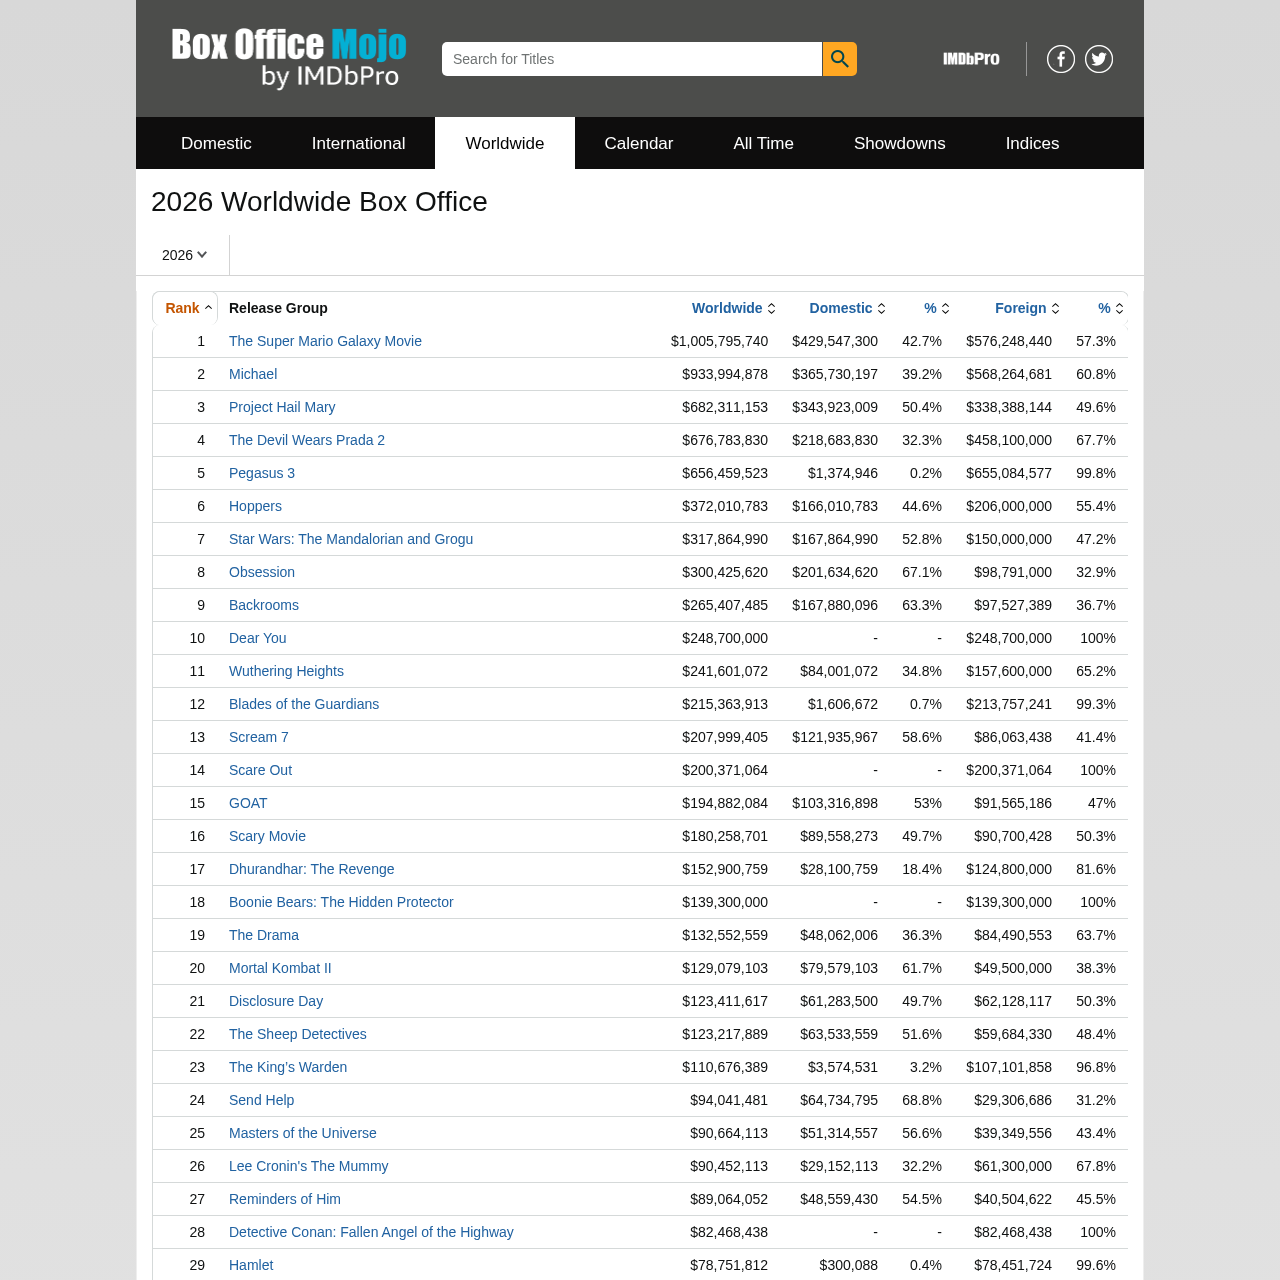Image resolution: width=1280 pixels, height=1280 pixels.
Task: Open the All Time nav tab
Action: 764,143
